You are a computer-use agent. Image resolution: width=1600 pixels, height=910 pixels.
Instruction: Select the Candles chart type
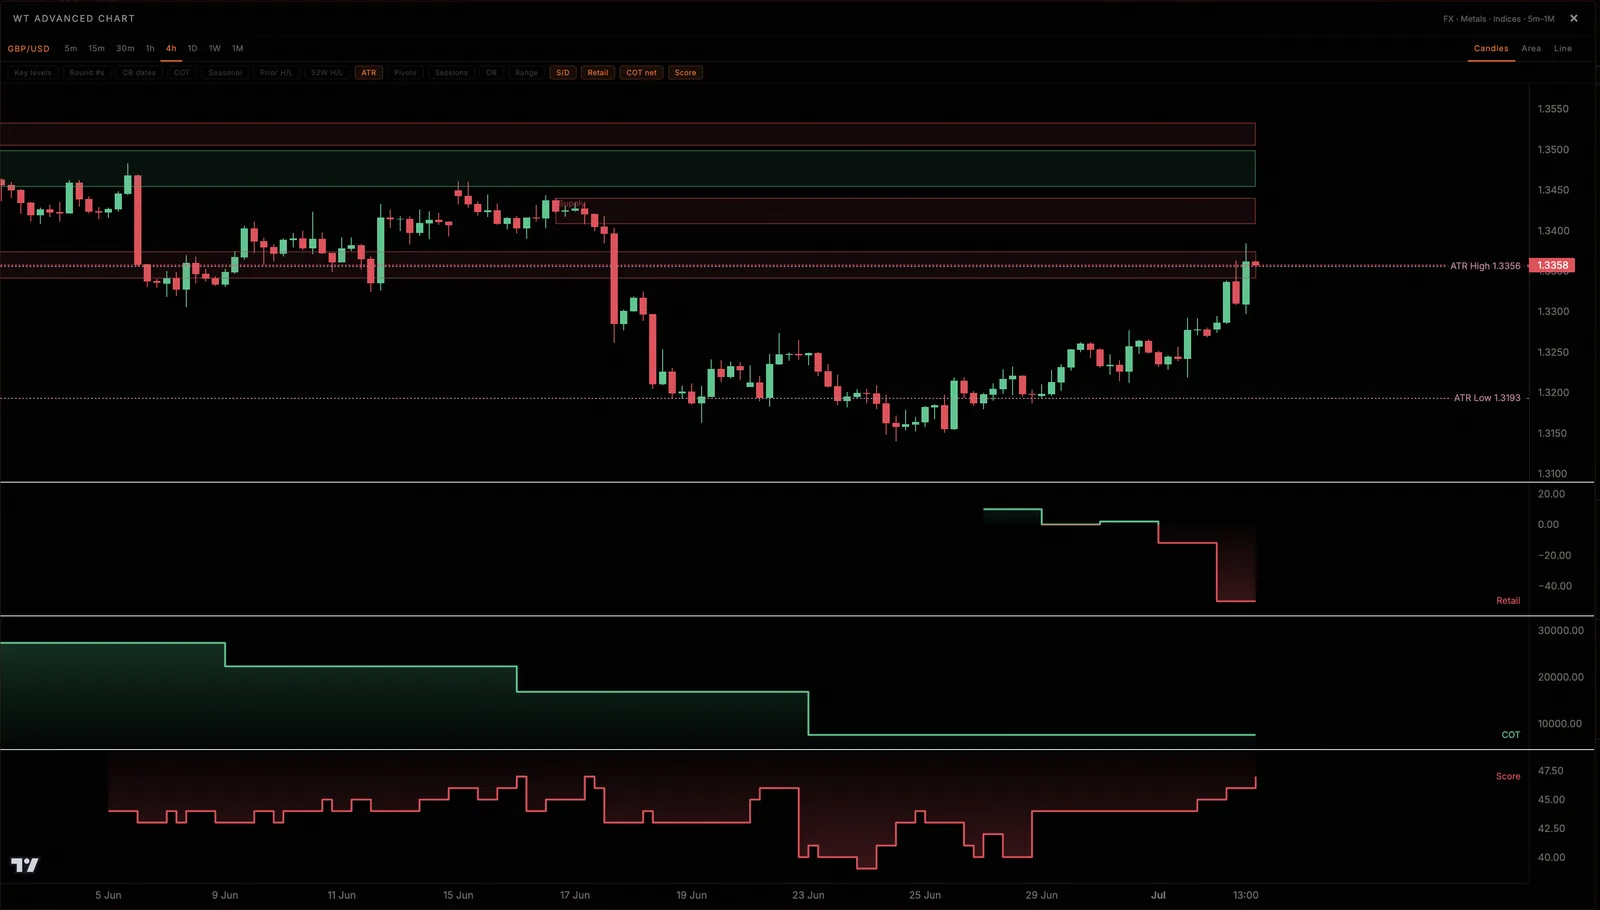[x=1491, y=48]
